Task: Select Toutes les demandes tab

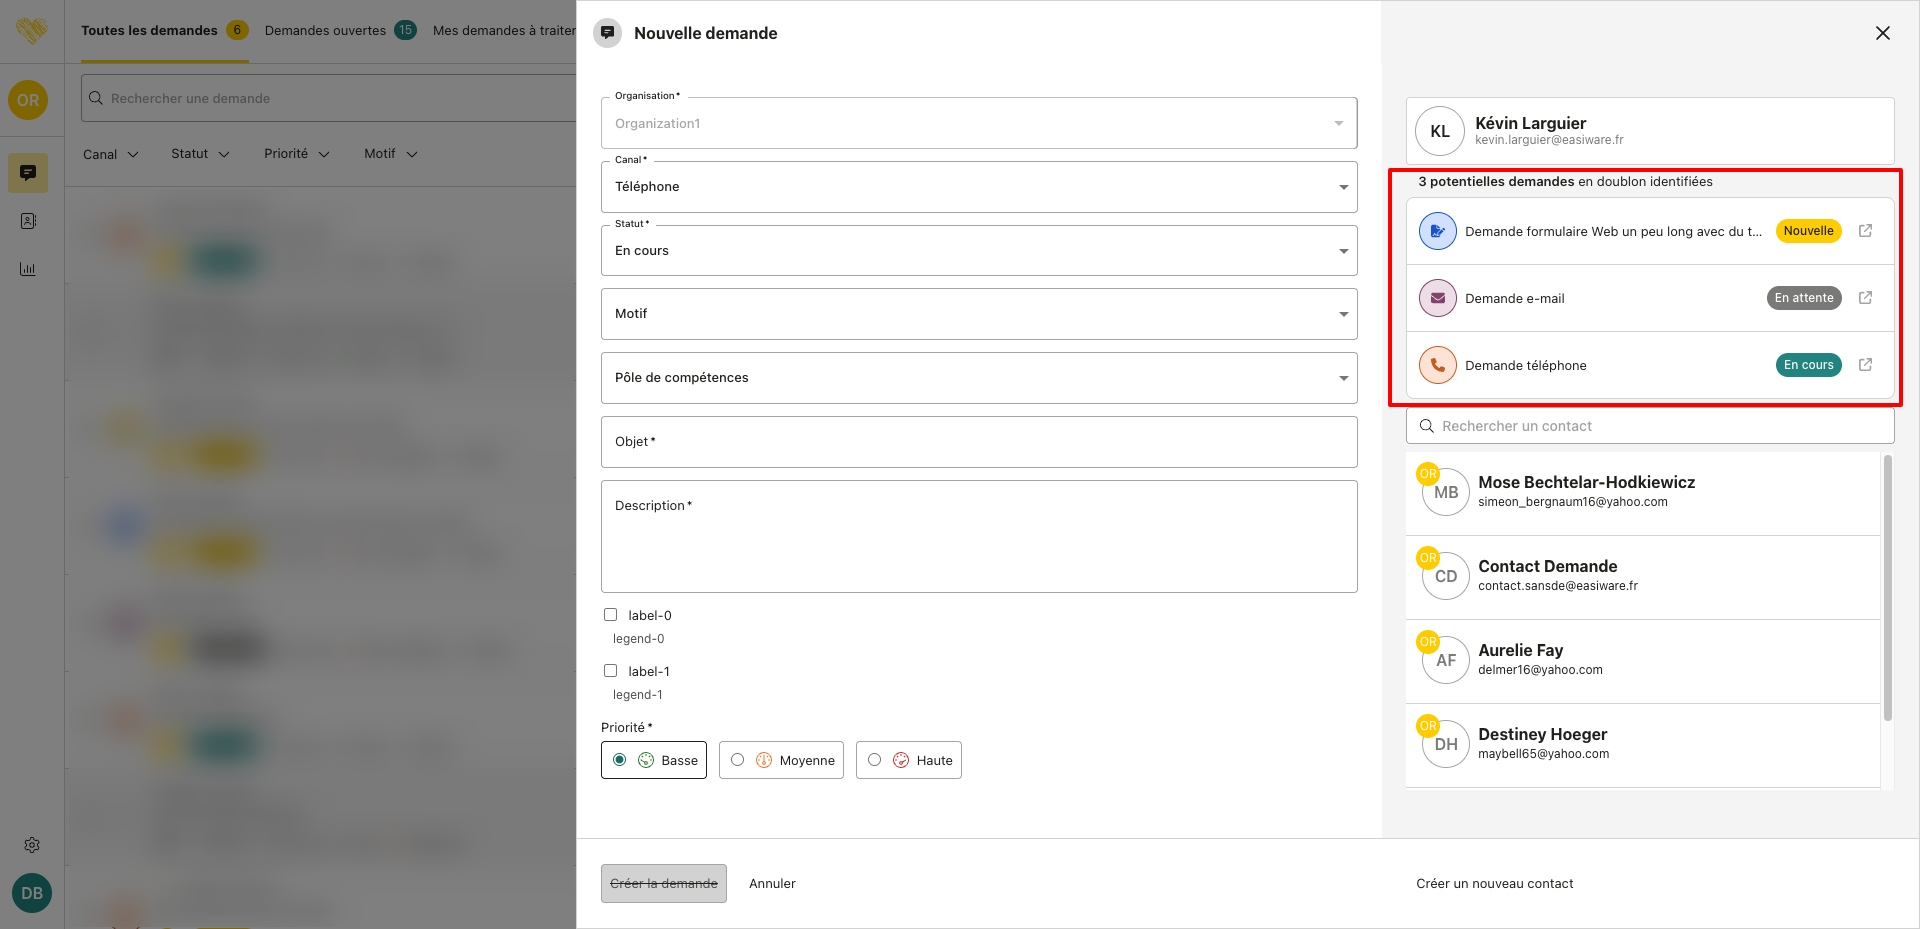Action: [149, 31]
